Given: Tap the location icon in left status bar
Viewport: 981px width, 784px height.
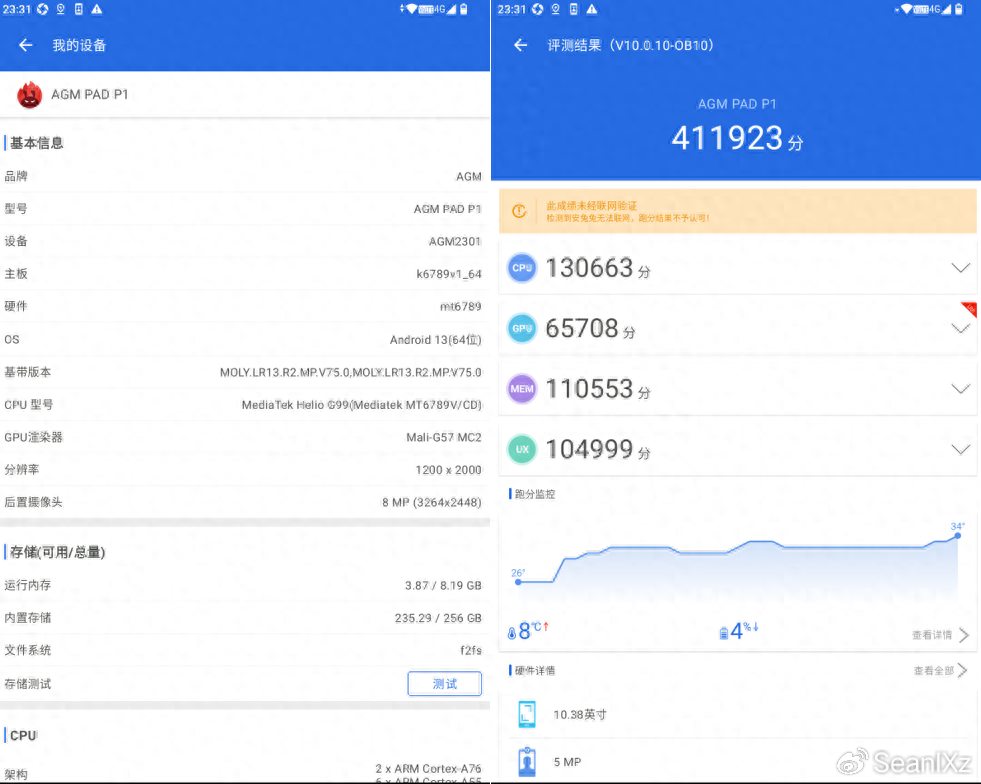Looking at the screenshot, I should coord(61,9).
